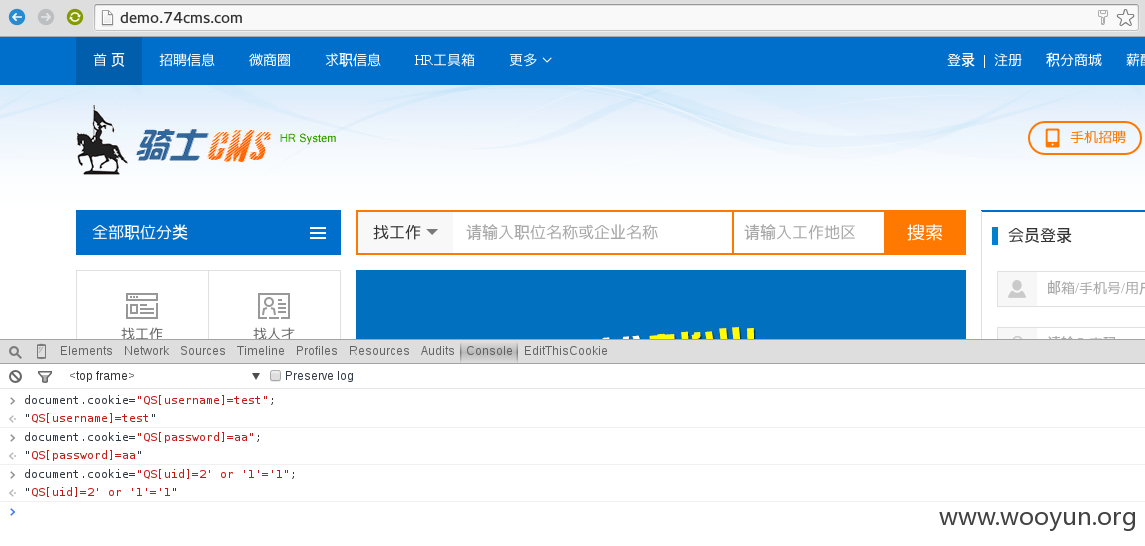This screenshot has height=546, width=1145.
Task: Click the console filter funnel icon
Action: [45, 377]
